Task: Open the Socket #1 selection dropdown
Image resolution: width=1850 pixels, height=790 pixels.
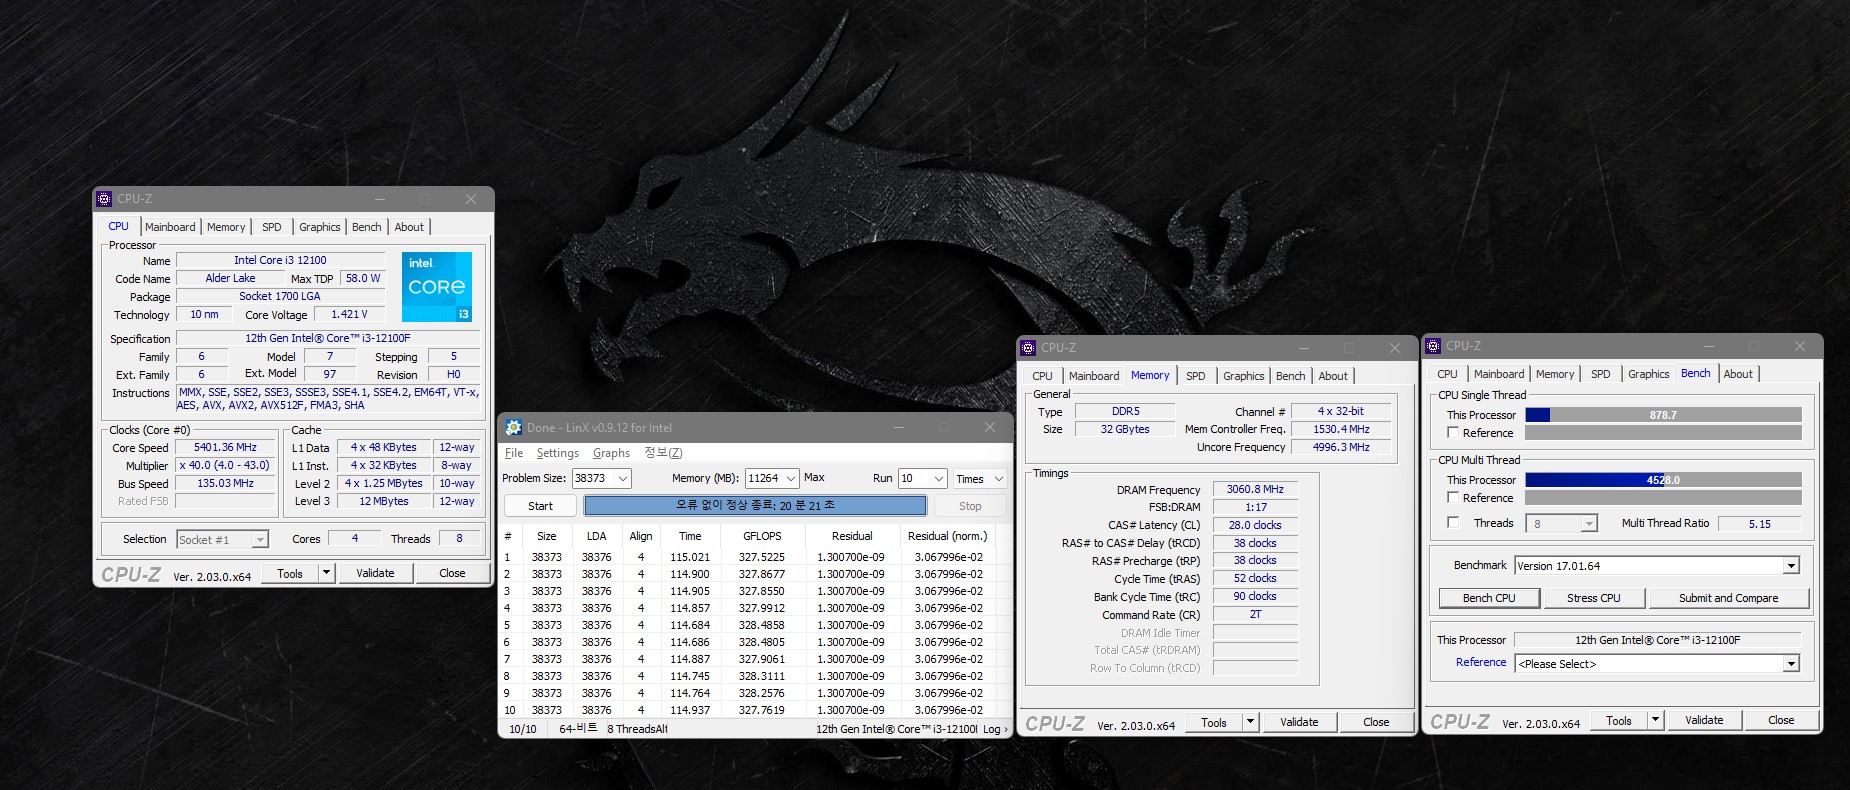Action: pos(260,540)
